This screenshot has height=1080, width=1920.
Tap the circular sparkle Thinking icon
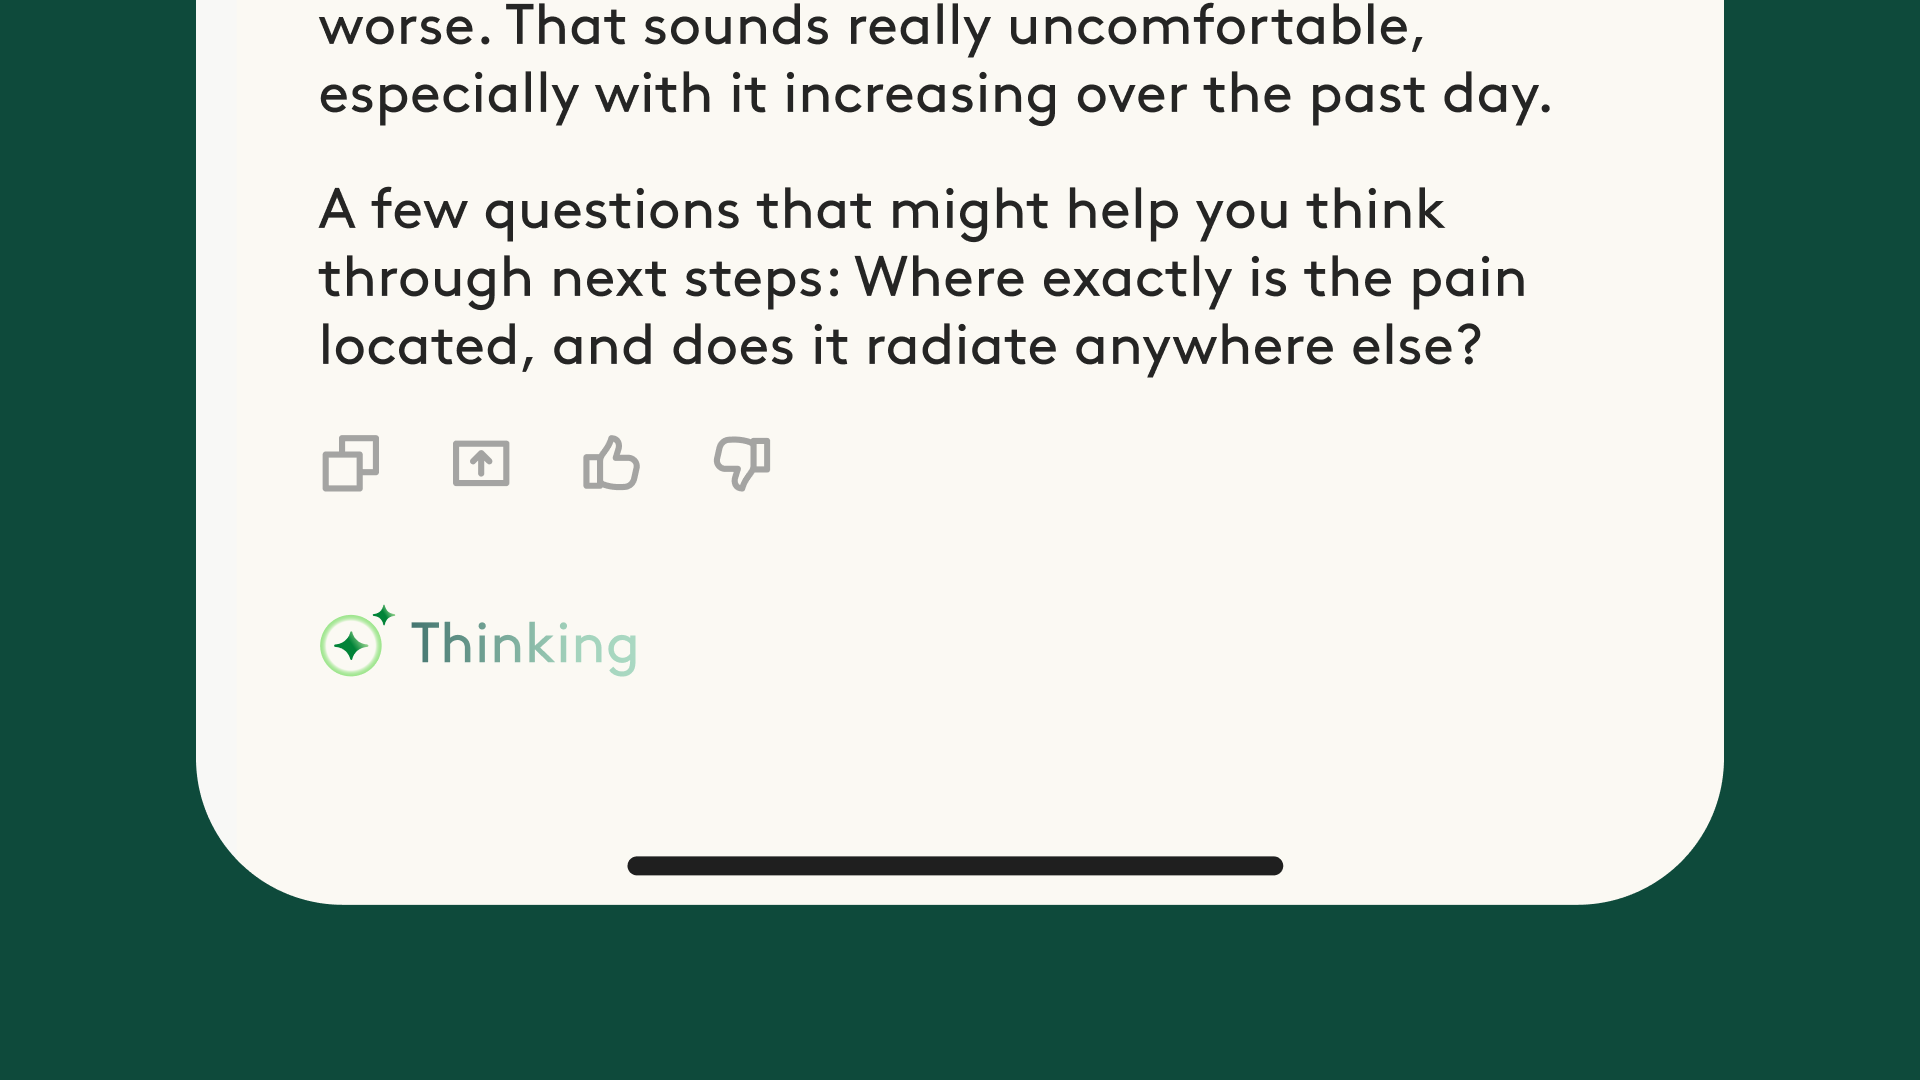click(351, 646)
